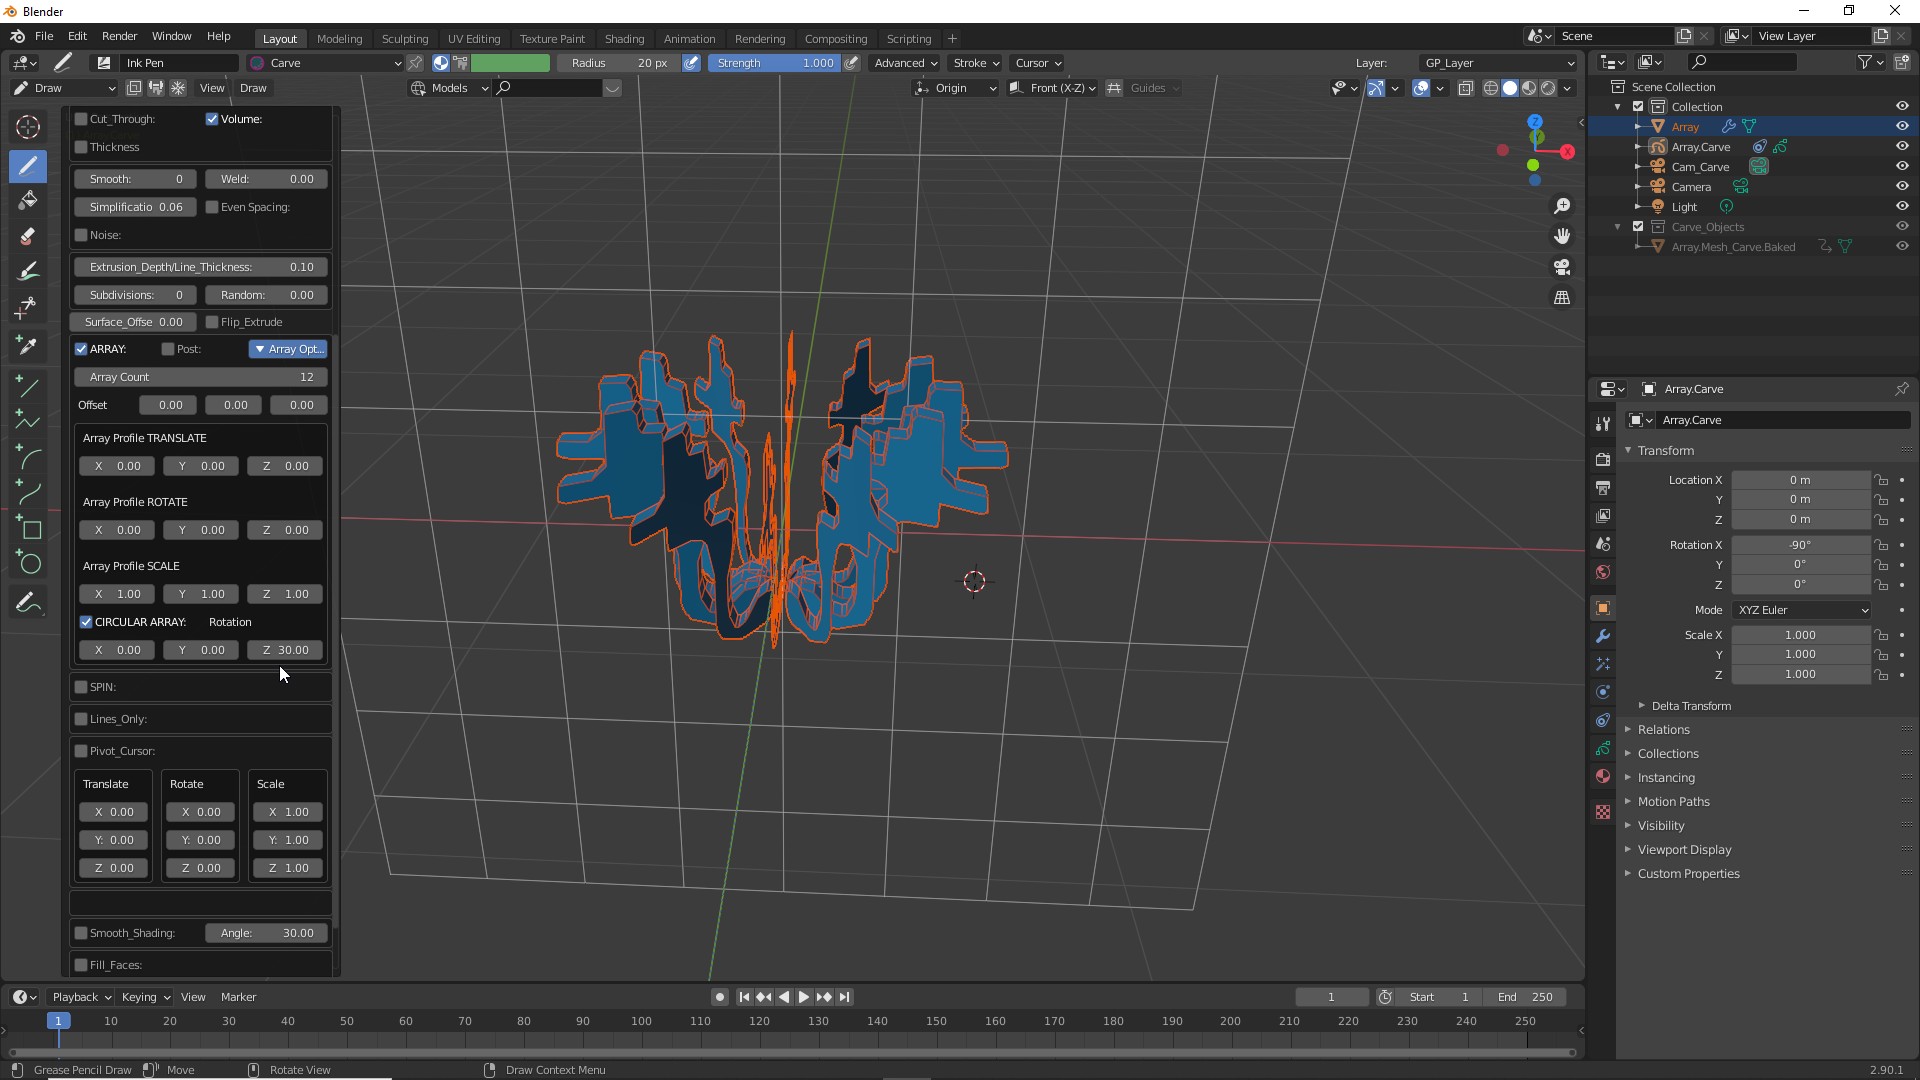Screen dimensions: 1920x1080
Task: Open the Array Opt dropdown
Action: pos(288,349)
